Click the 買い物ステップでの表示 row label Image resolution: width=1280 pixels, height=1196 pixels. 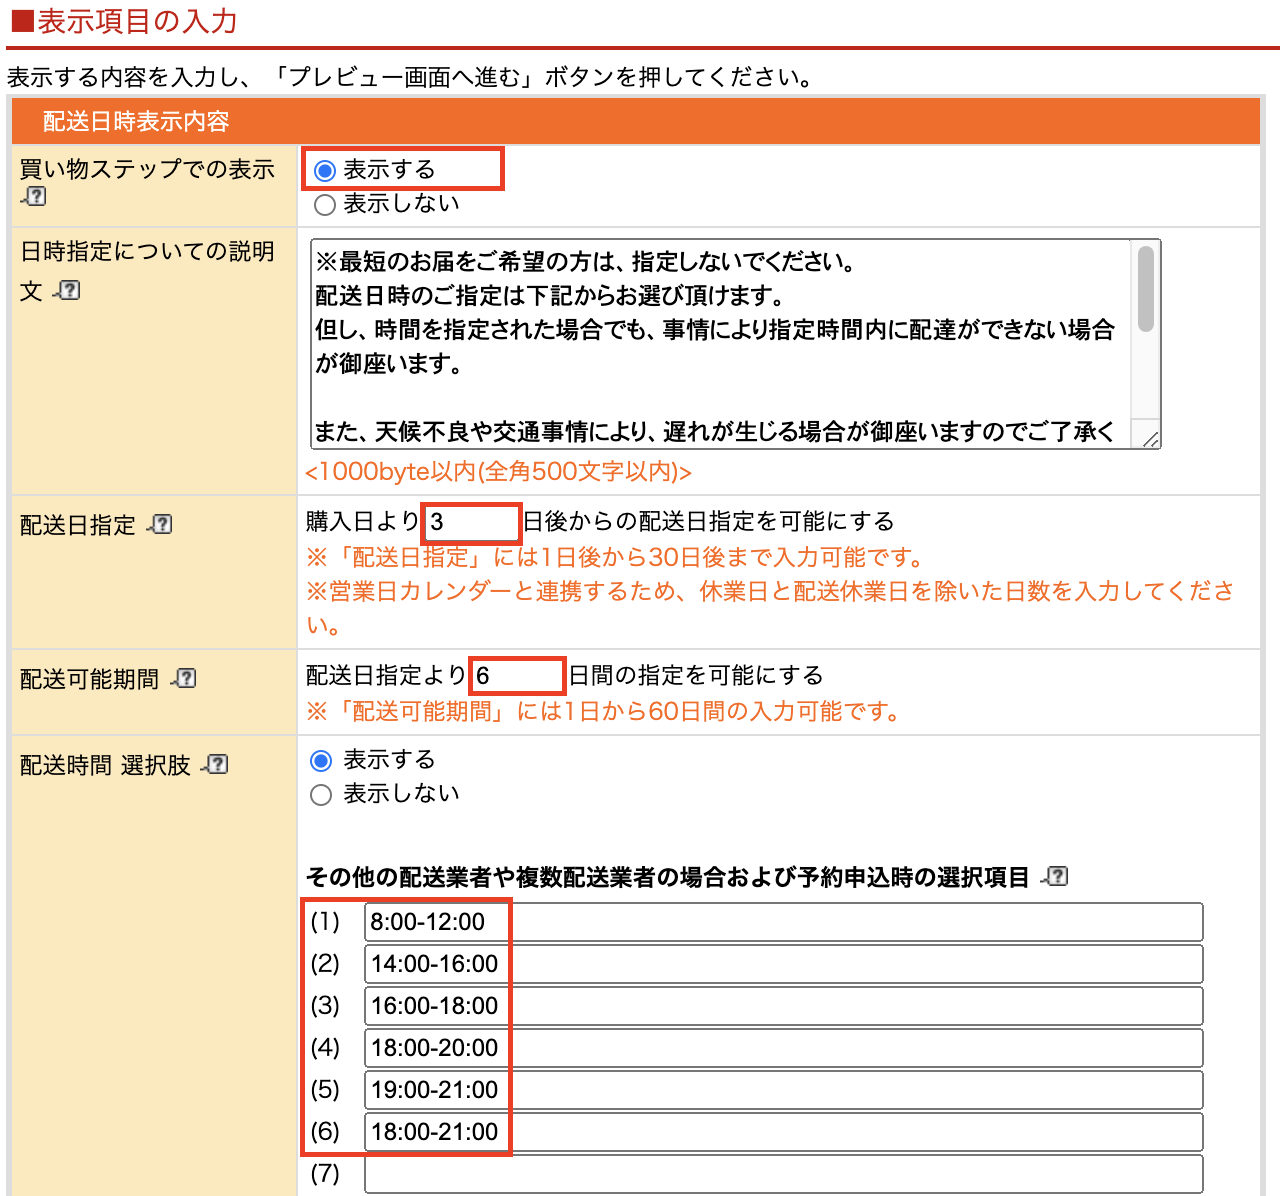tap(147, 169)
